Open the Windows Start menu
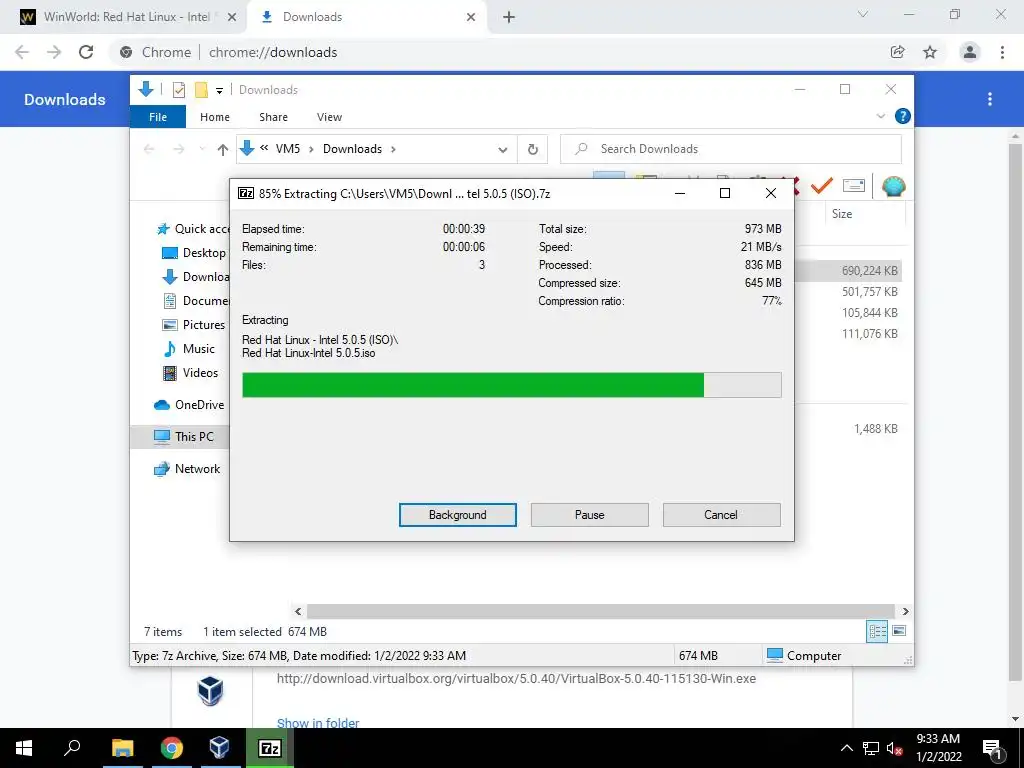1024x768 pixels. pyautogui.click(x=24, y=748)
